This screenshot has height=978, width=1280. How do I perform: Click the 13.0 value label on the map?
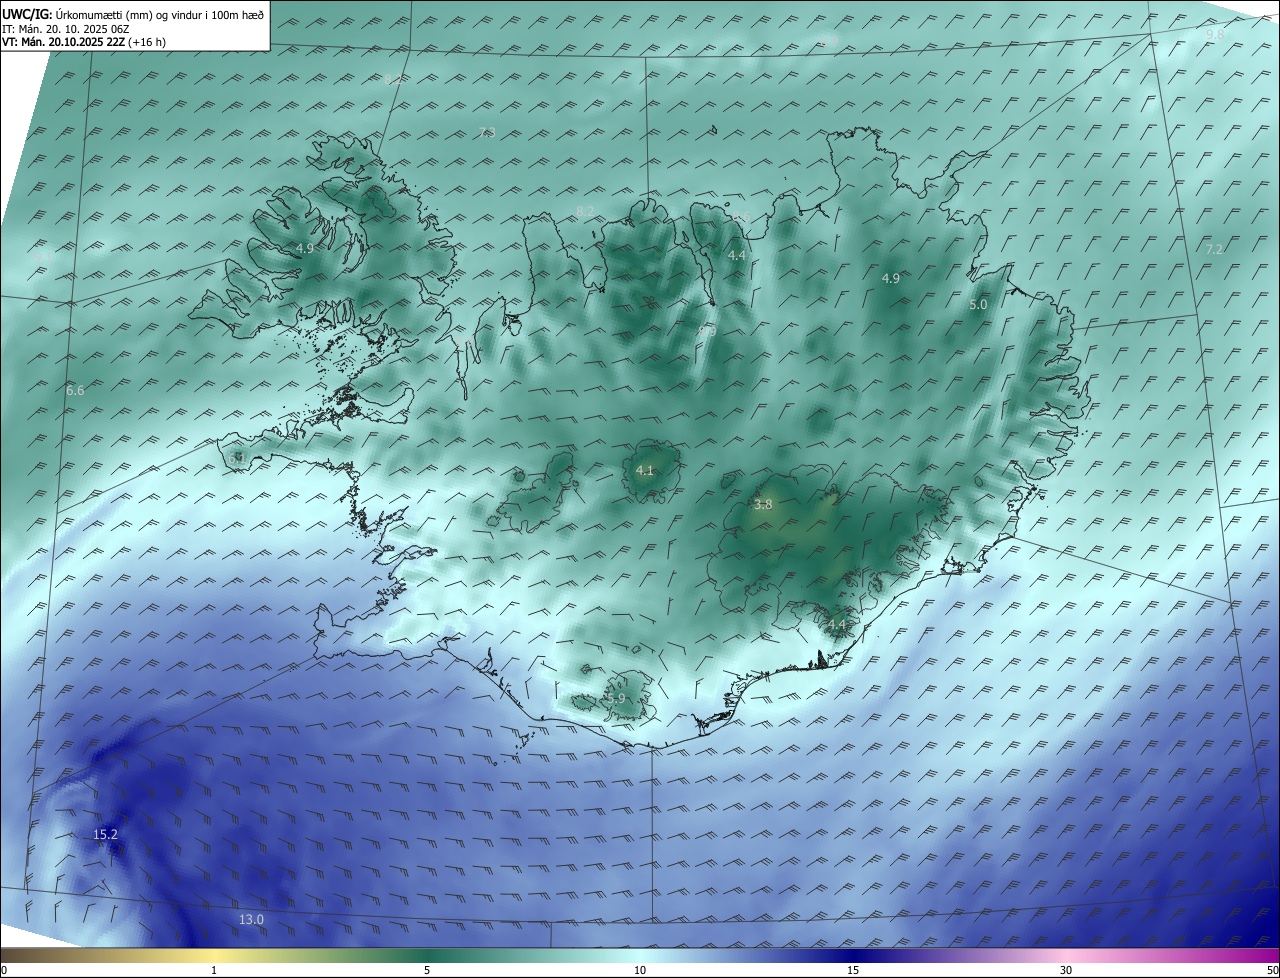(x=251, y=919)
